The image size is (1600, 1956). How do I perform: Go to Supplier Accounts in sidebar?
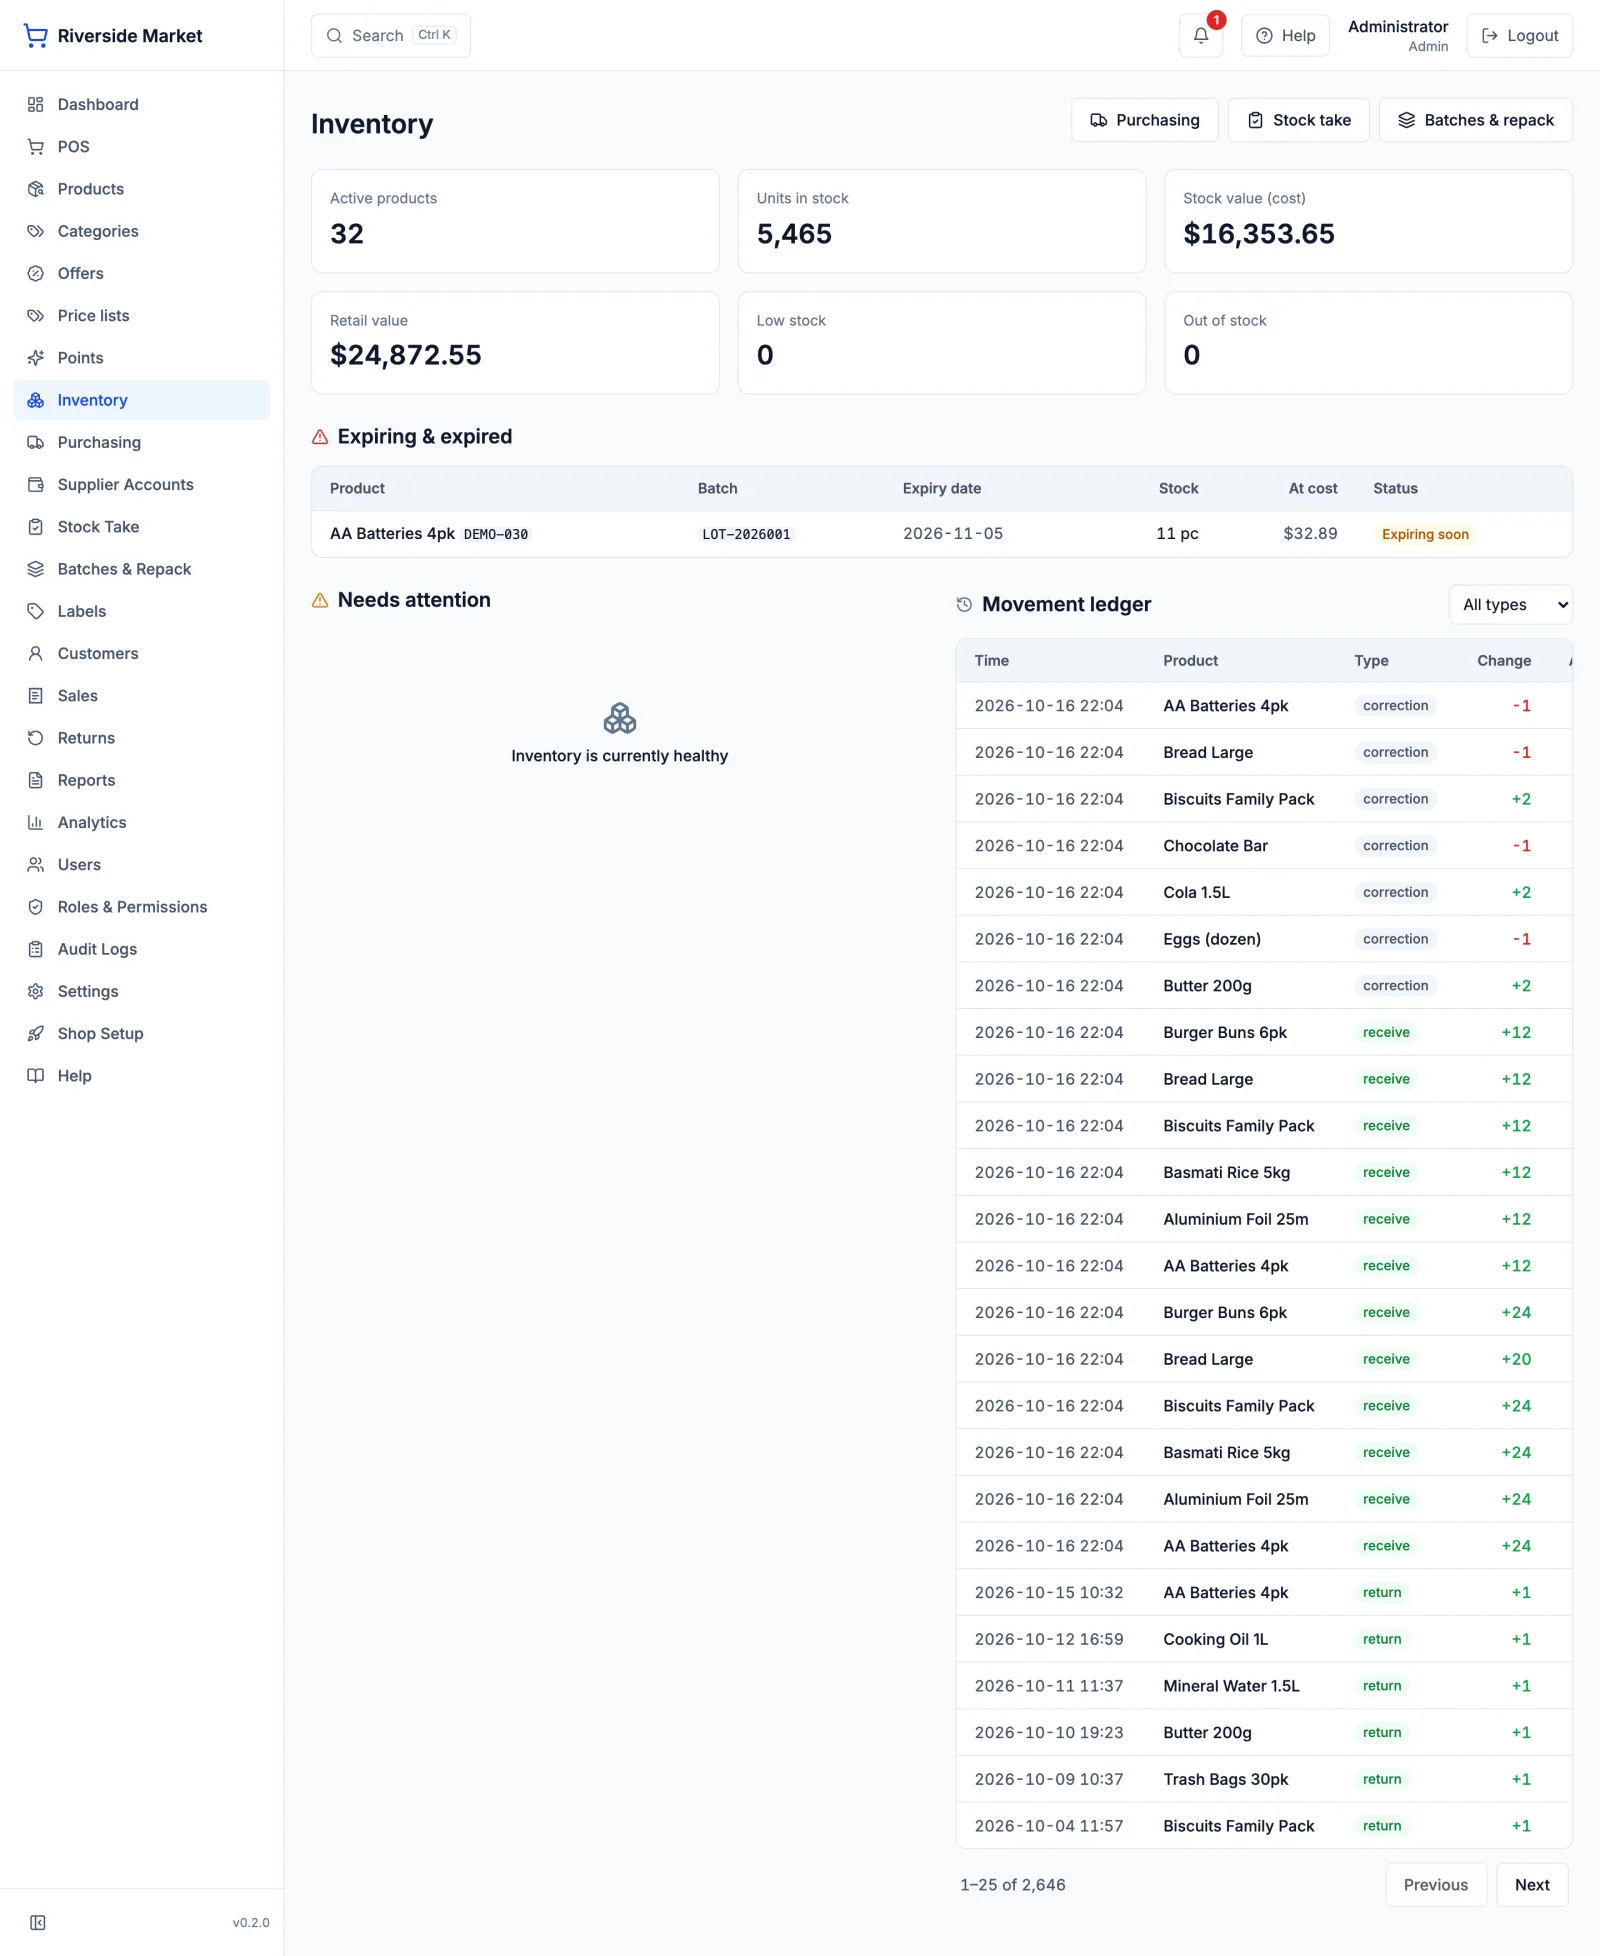point(141,485)
